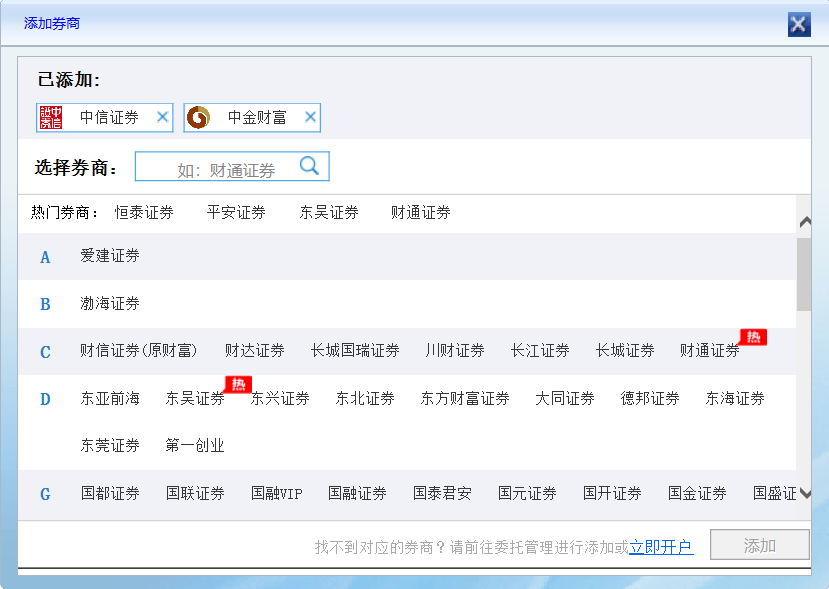This screenshot has height=589, width=829.
Task: Select 东方财富证券 broker
Action: (x=465, y=399)
